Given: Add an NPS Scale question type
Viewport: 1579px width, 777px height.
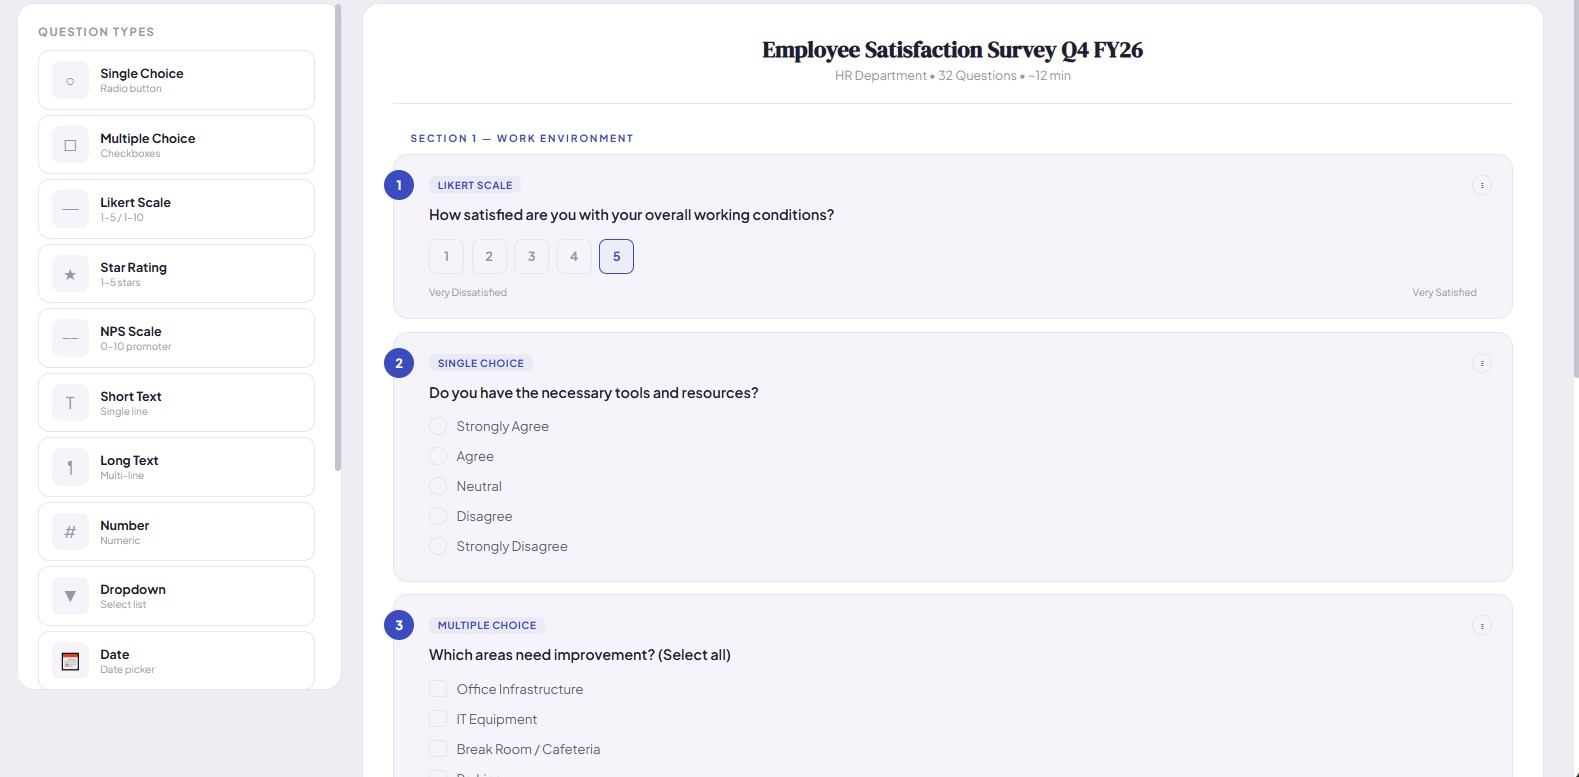Looking at the screenshot, I should (x=176, y=338).
